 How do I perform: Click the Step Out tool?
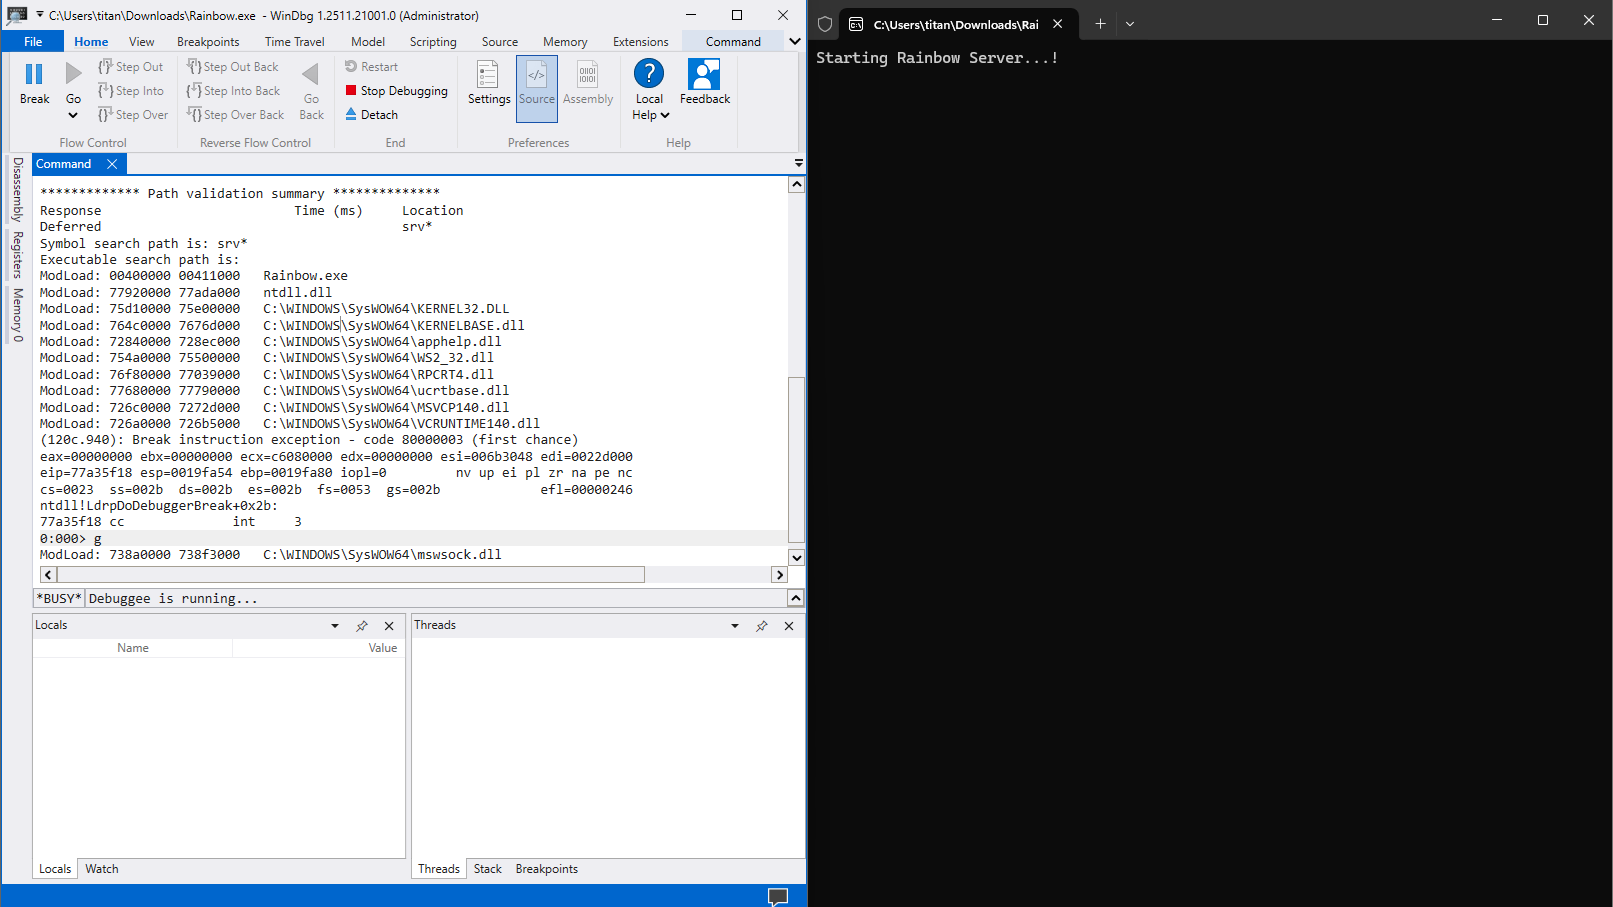pyautogui.click(x=131, y=67)
